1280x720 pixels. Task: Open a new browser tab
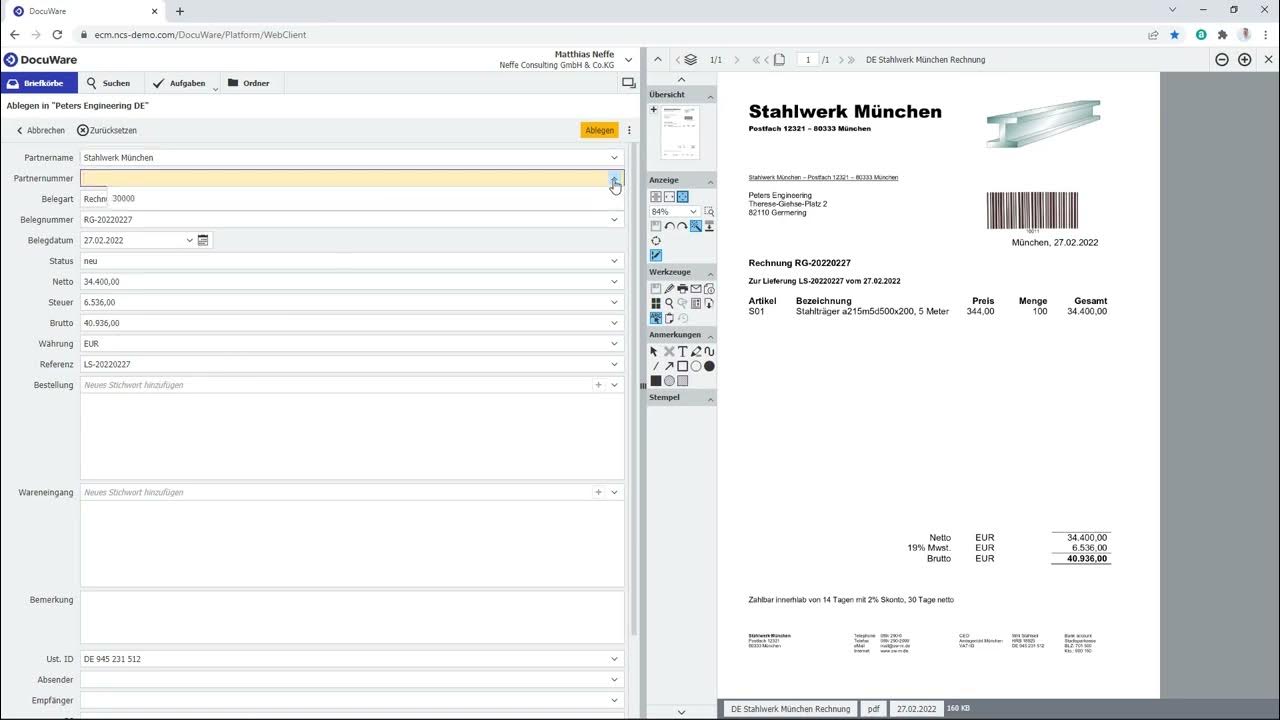(180, 11)
